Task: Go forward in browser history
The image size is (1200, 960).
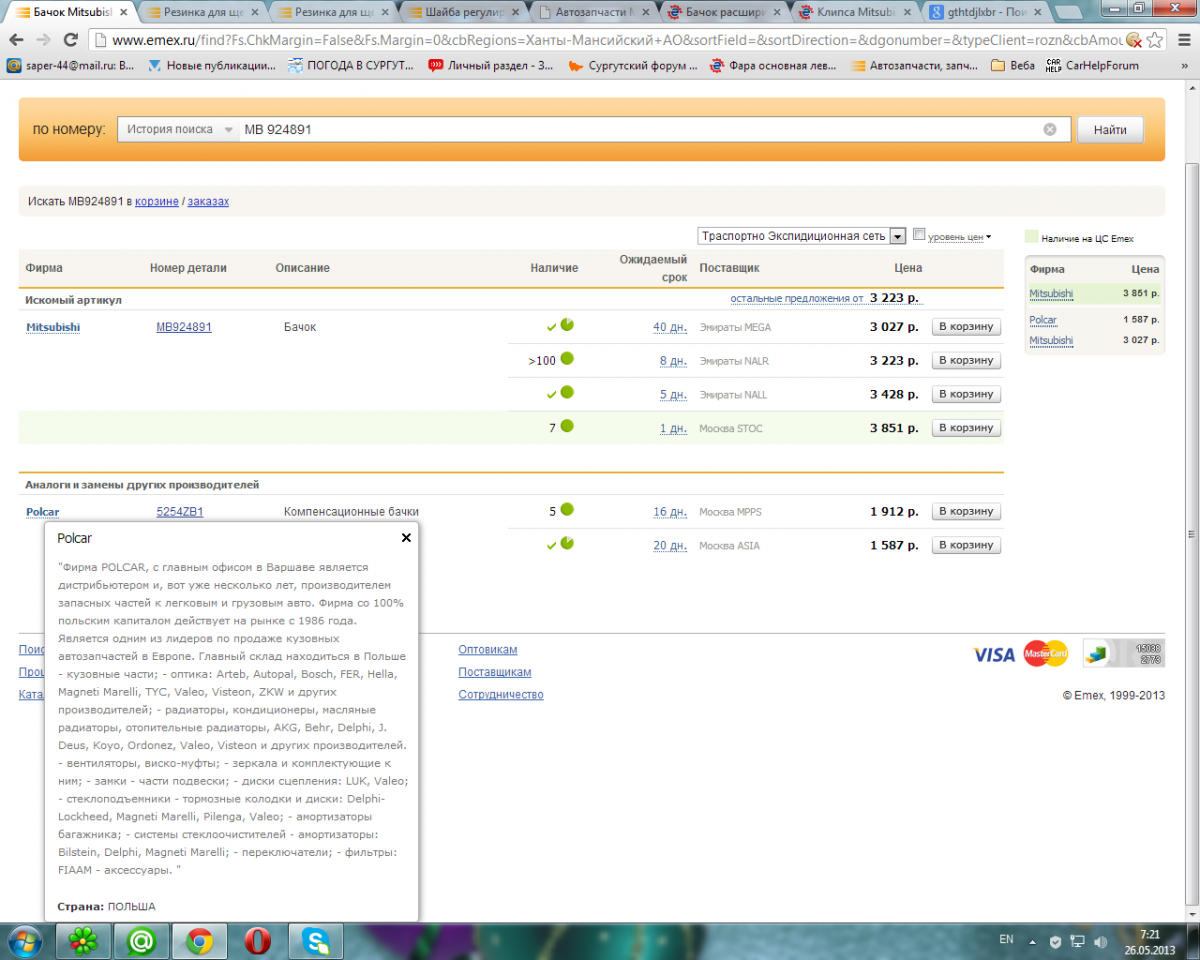Action: click(43, 40)
